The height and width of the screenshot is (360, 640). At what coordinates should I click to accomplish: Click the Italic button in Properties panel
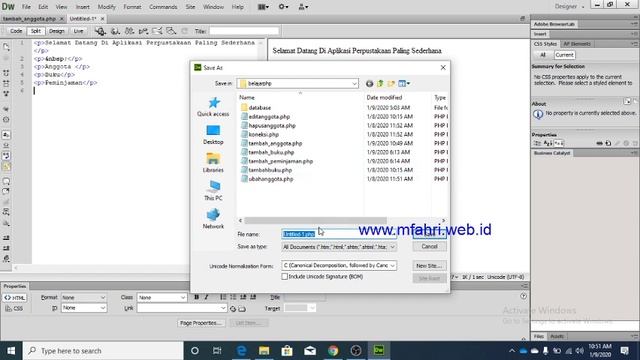(x=207, y=297)
